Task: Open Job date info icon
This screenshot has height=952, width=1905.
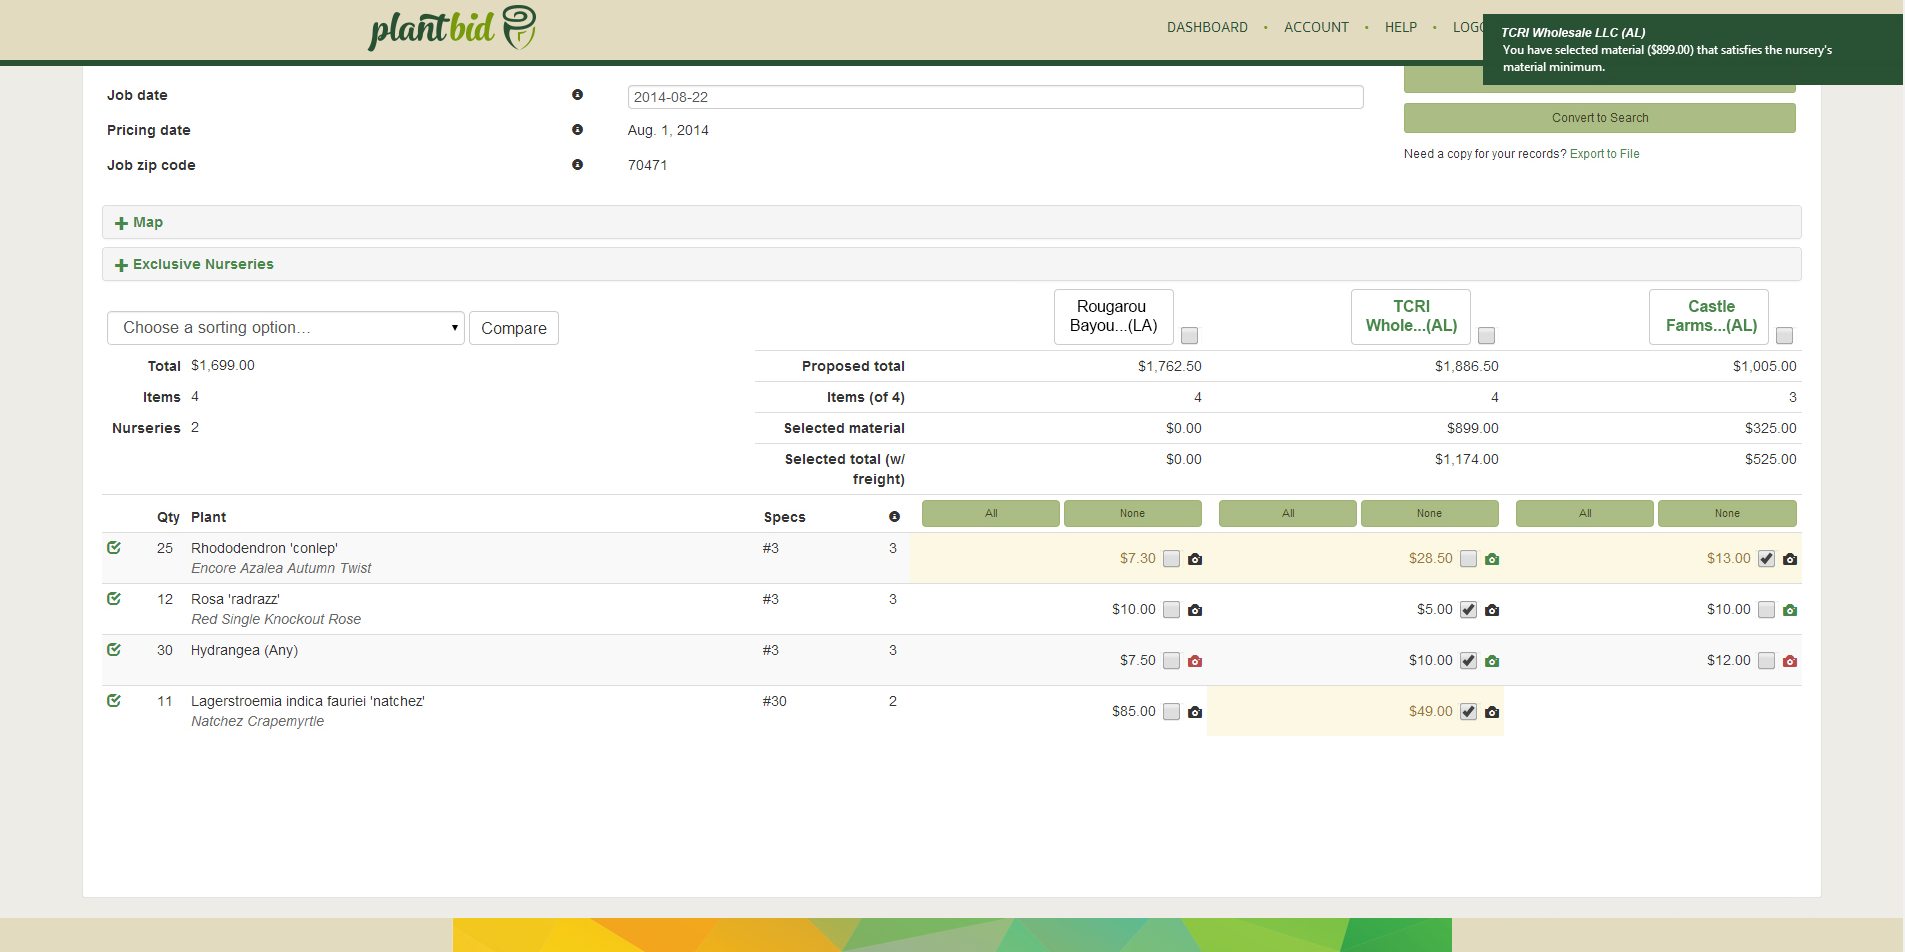Action: click(x=577, y=95)
